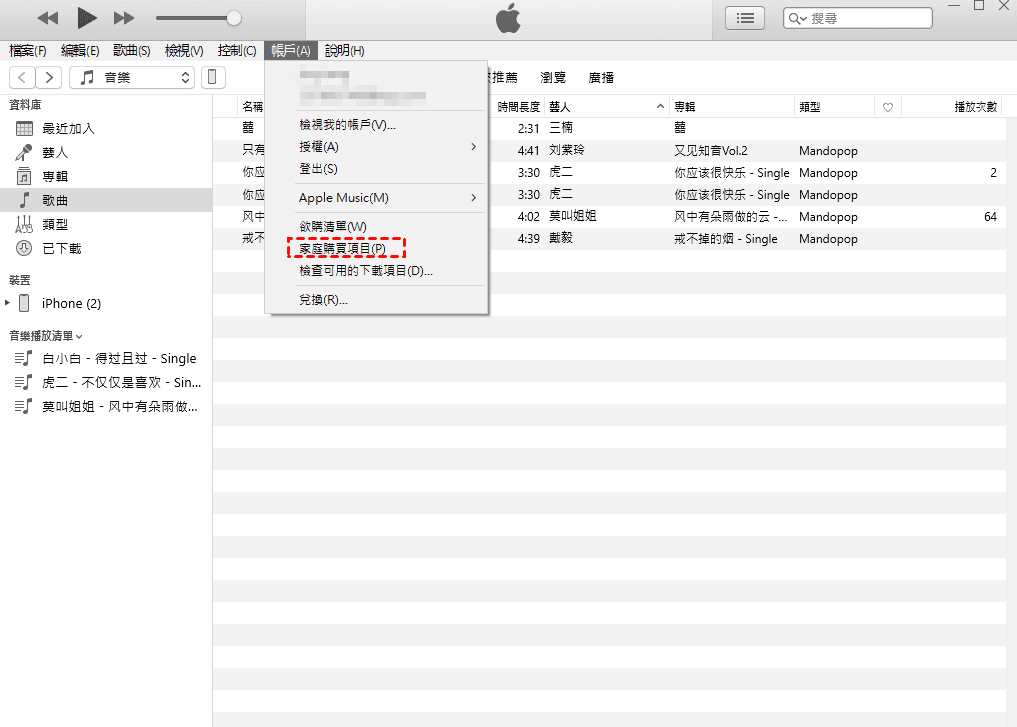This screenshot has width=1017, height=727.
Task: Click the iPhone device icon button
Action: pos(213,77)
